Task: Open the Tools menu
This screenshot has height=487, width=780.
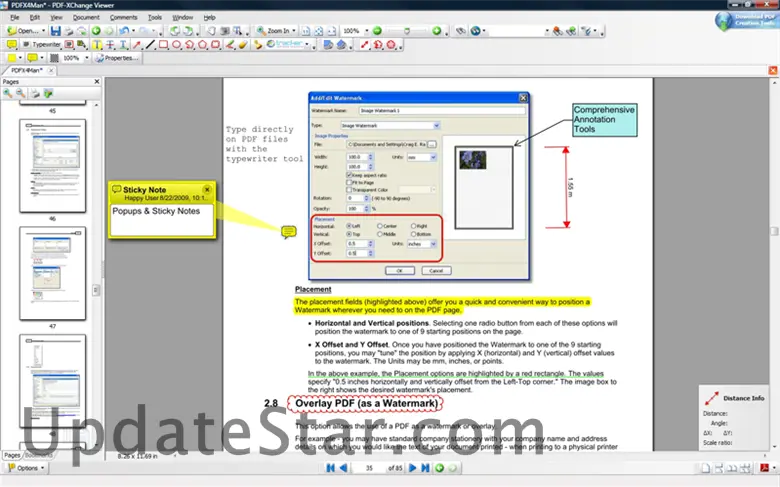Action: 155,17
